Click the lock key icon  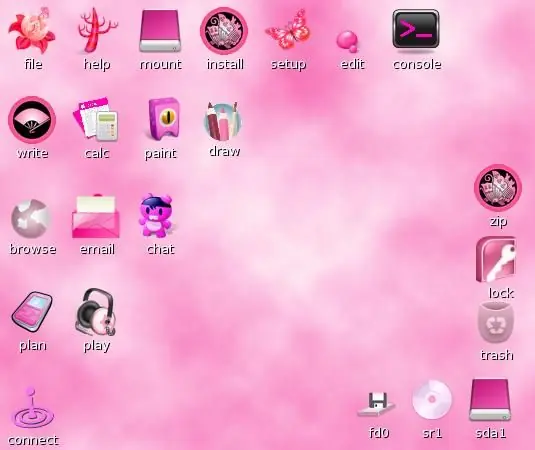pos(496,259)
